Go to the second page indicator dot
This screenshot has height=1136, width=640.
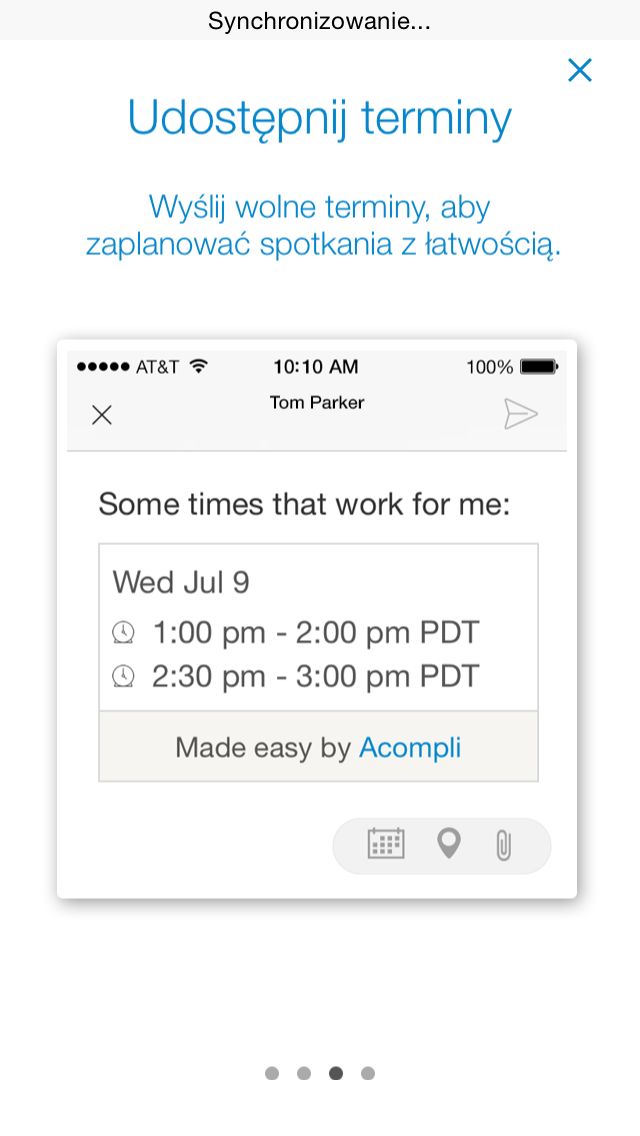[304, 1073]
